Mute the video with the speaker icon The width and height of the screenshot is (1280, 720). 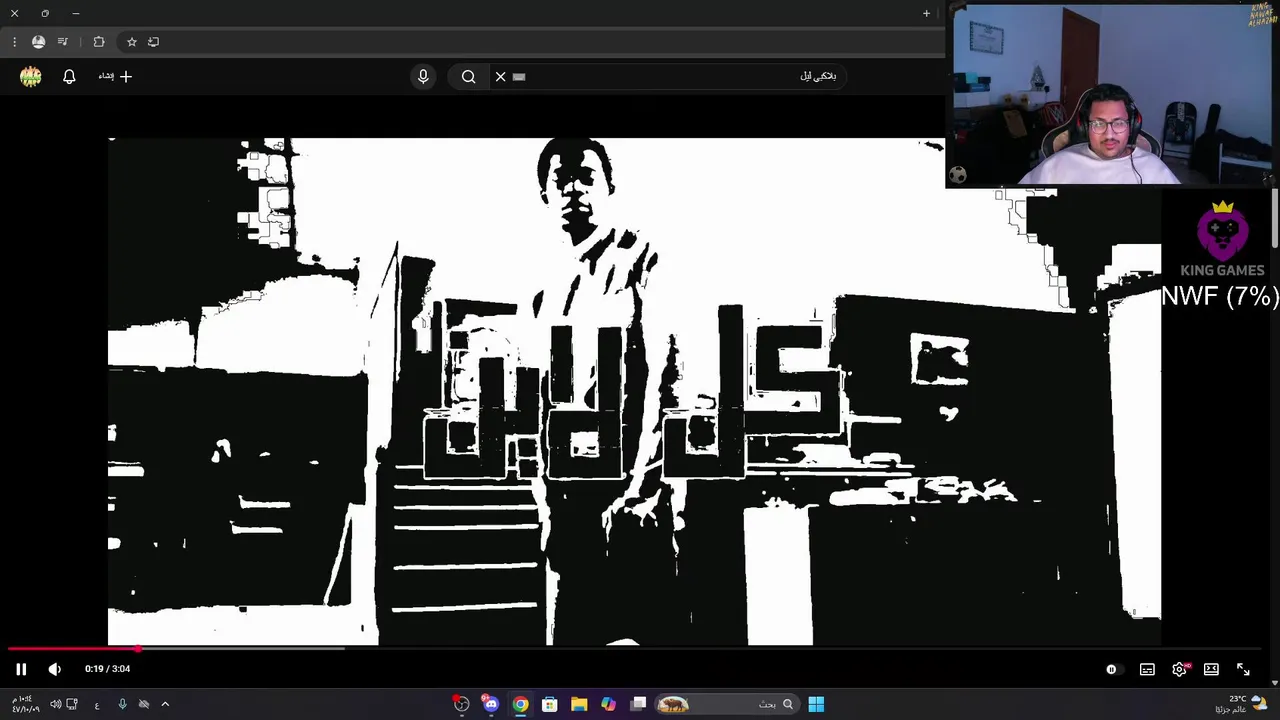point(54,669)
